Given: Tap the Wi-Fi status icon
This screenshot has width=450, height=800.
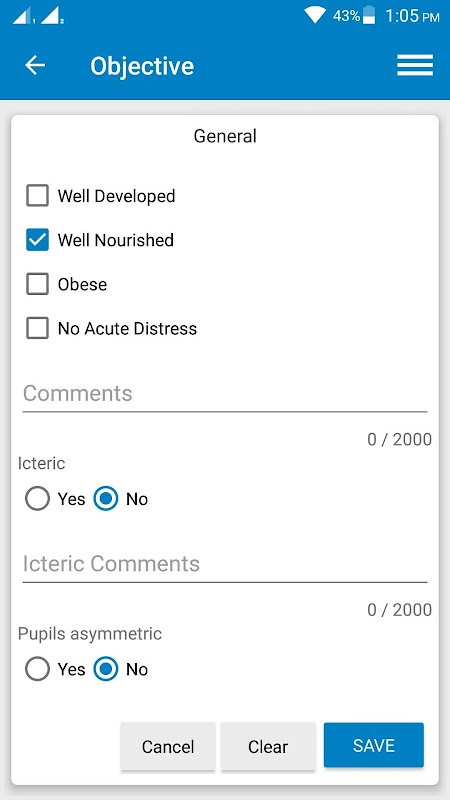Looking at the screenshot, I should tap(314, 15).
